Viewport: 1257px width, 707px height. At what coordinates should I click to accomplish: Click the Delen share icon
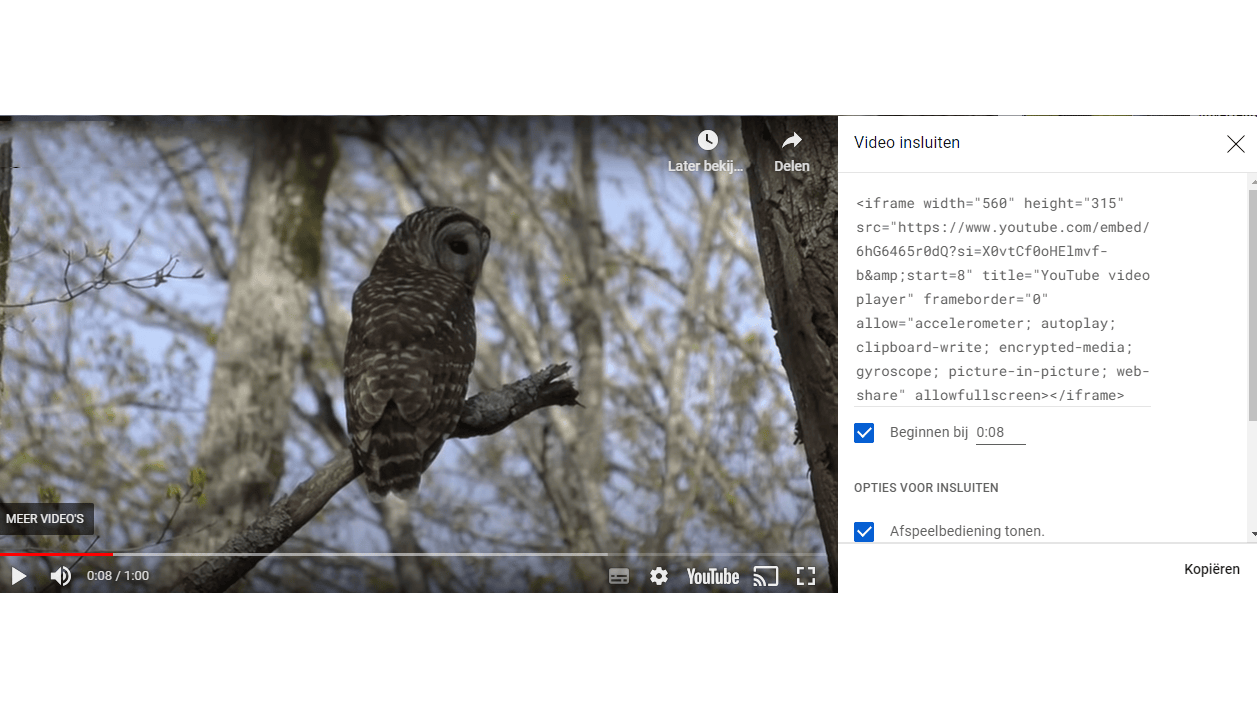(x=792, y=151)
